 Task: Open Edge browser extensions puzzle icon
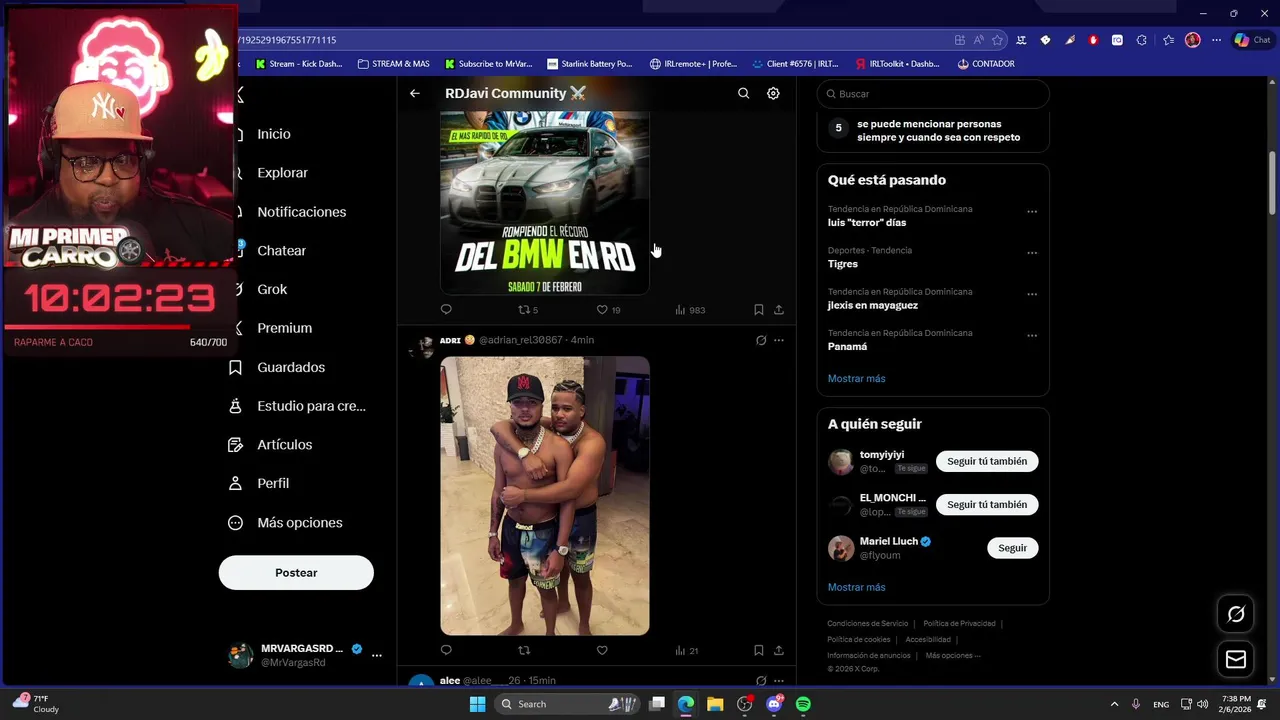1142,40
